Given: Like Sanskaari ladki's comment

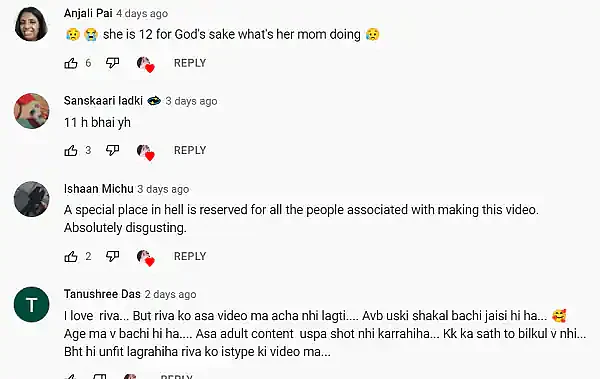Looking at the screenshot, I should (71, 150).
